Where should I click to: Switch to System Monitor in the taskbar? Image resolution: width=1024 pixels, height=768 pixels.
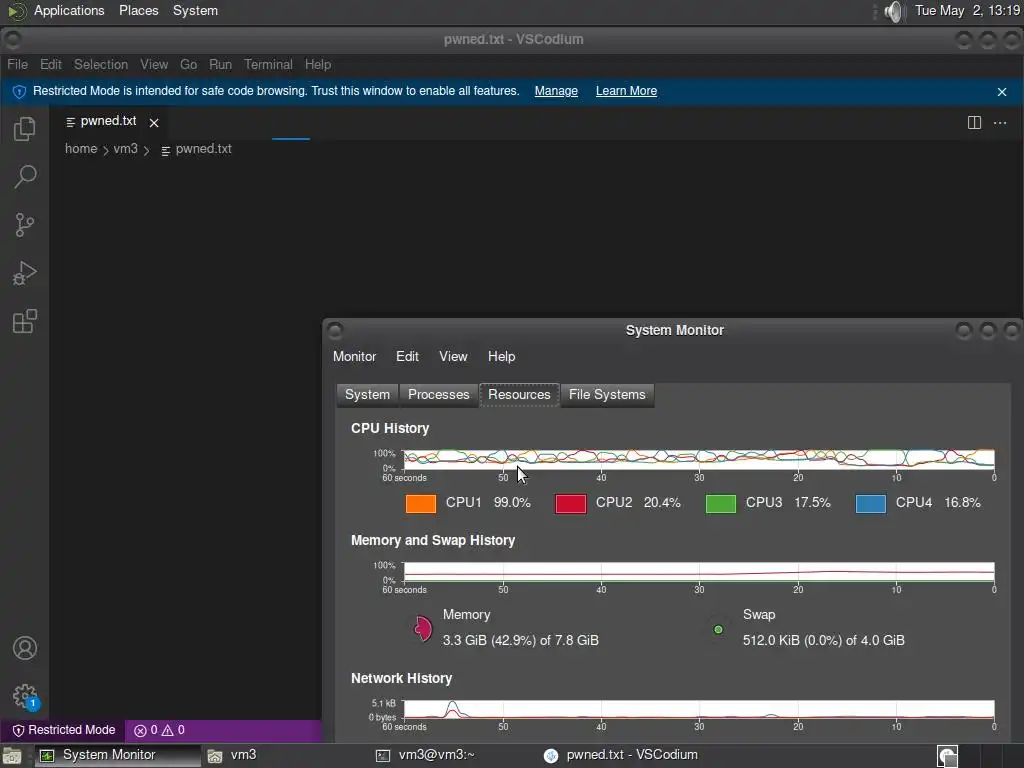(118, 756)
